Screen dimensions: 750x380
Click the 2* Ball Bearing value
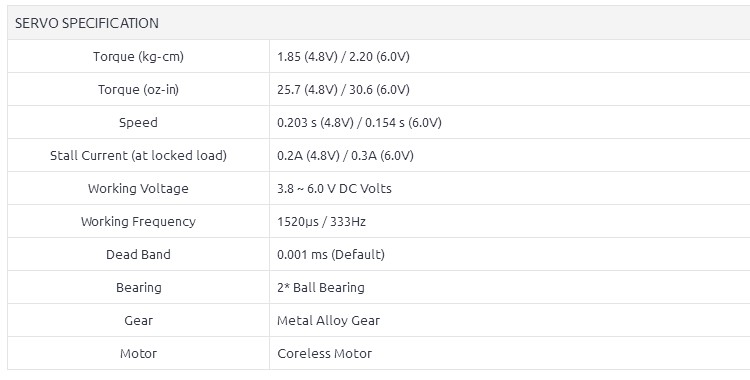(x=321, y=288)
